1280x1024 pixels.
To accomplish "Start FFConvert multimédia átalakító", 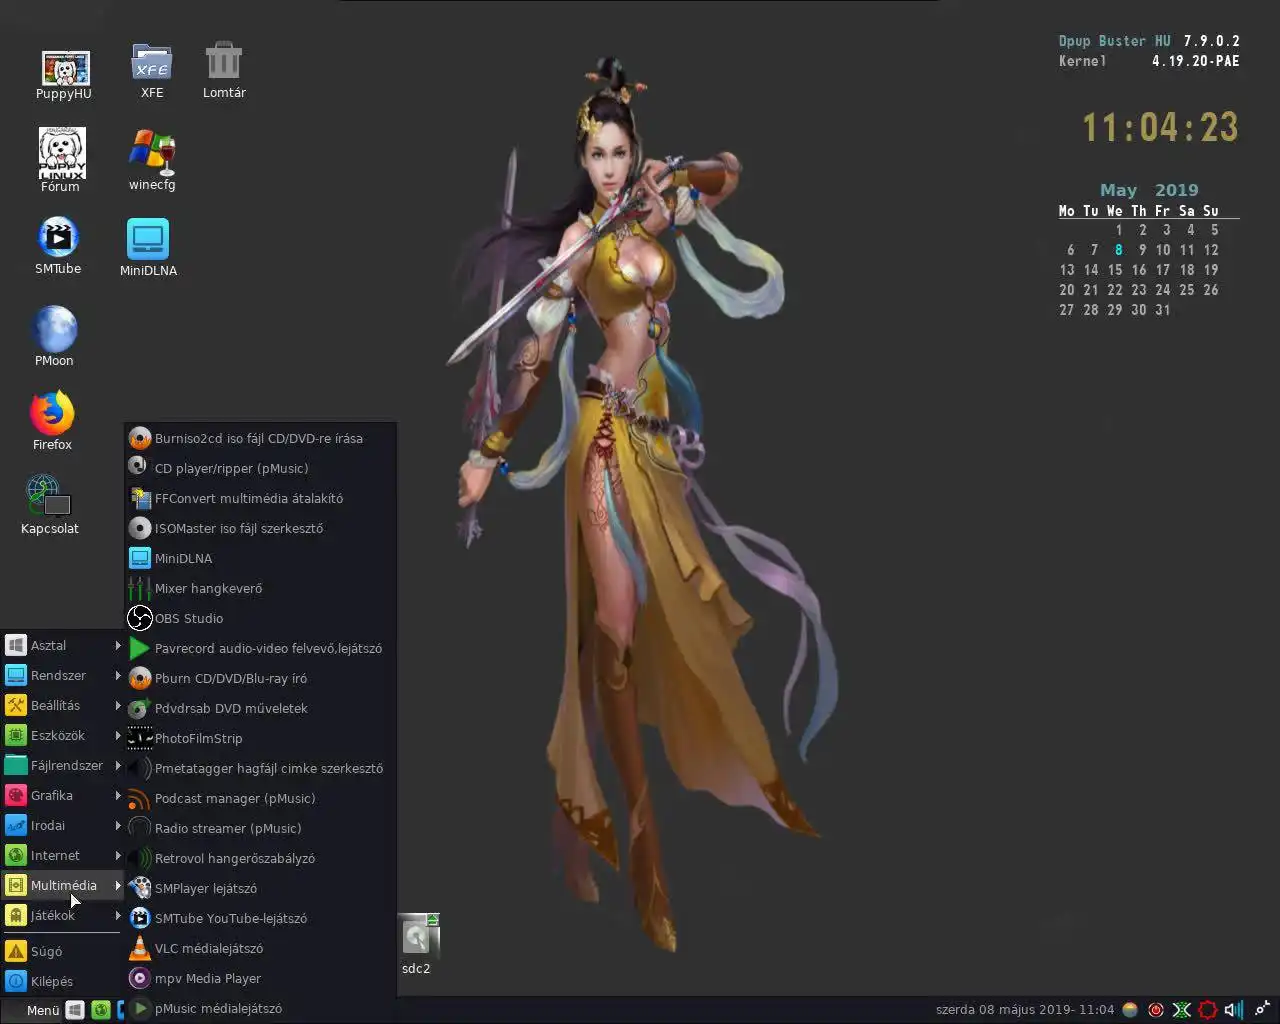I will [x=260, y=498].
